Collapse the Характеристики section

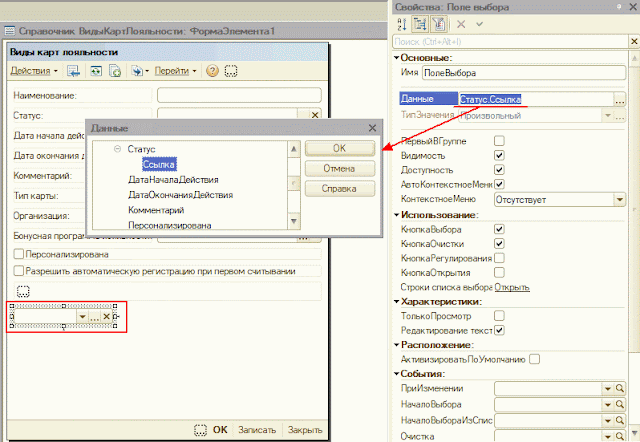click(x=396, y=302)
